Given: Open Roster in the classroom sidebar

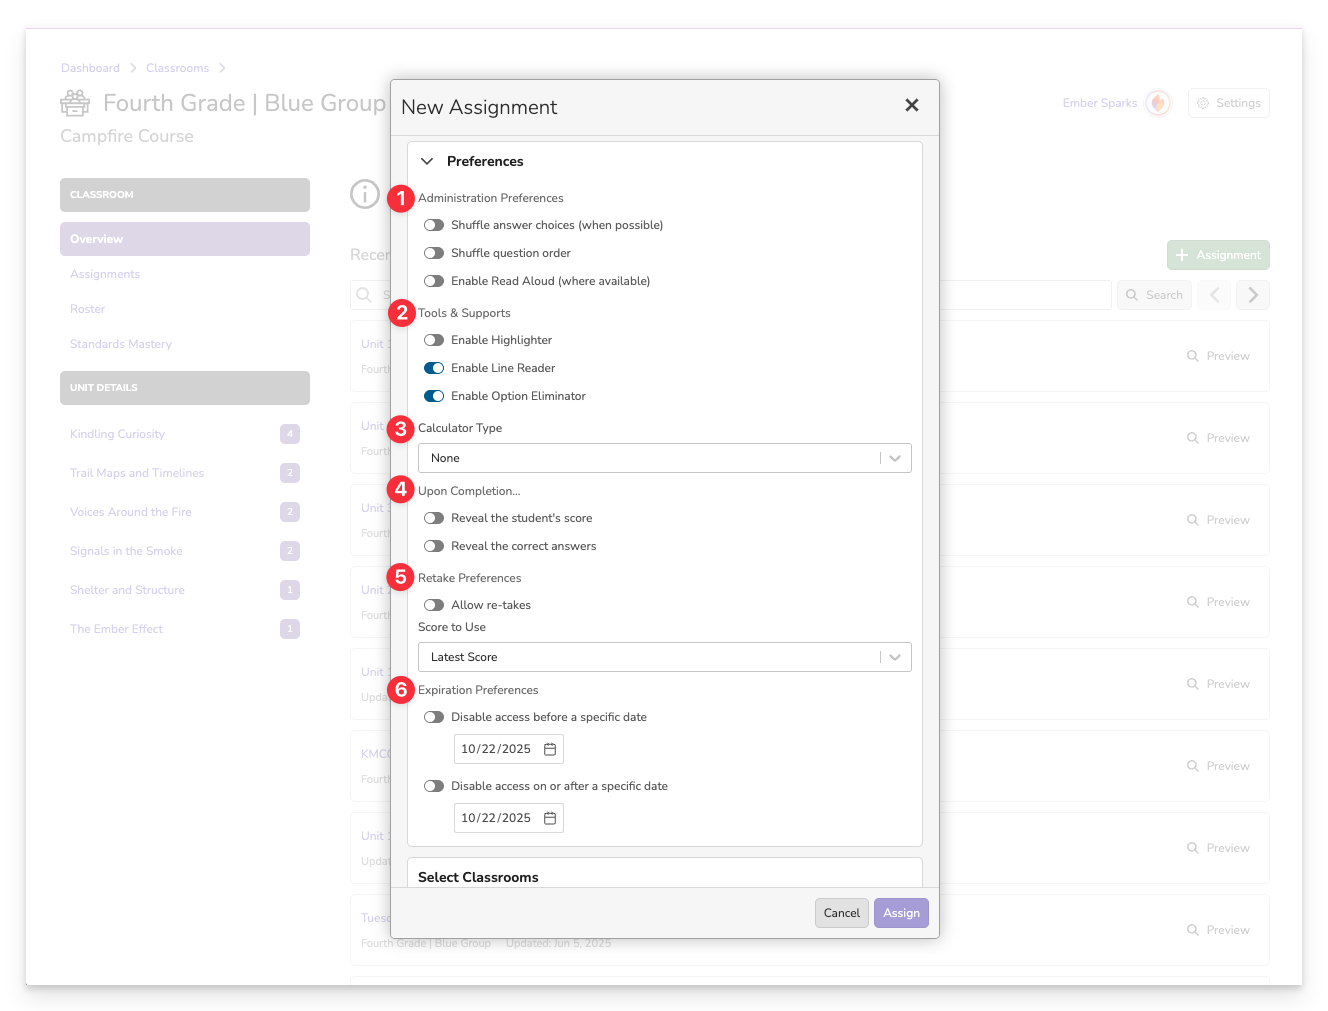Looking at the screenshot, I should pos(88,309).
